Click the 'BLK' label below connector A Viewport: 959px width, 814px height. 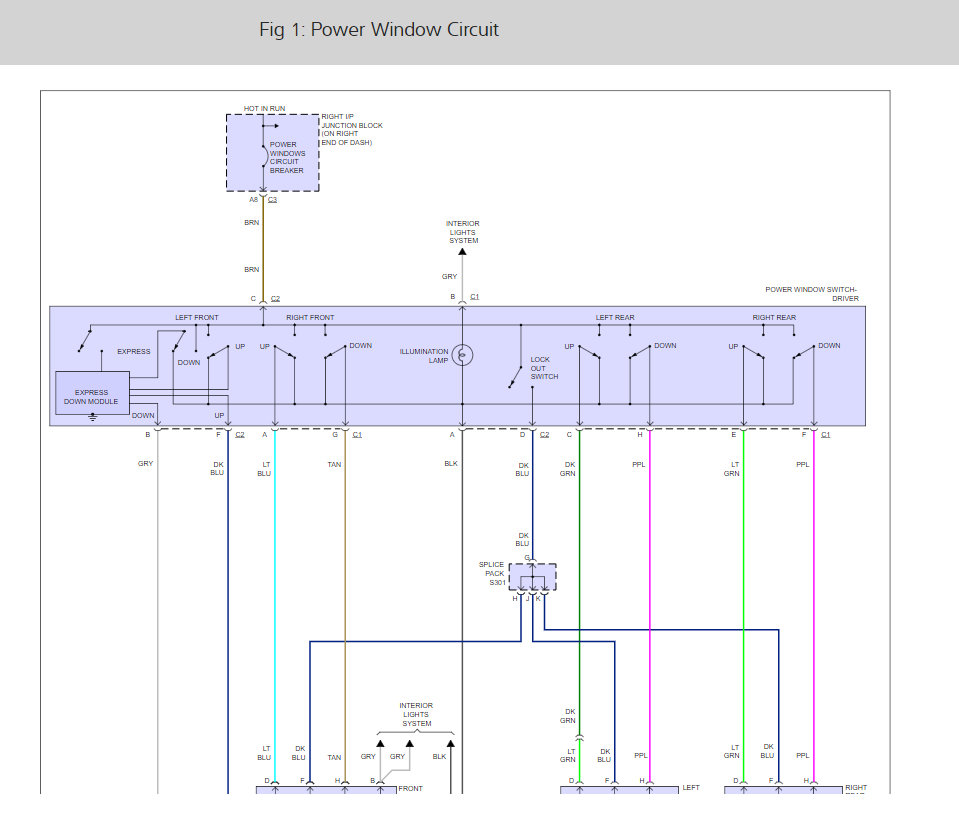click(451, 464)
